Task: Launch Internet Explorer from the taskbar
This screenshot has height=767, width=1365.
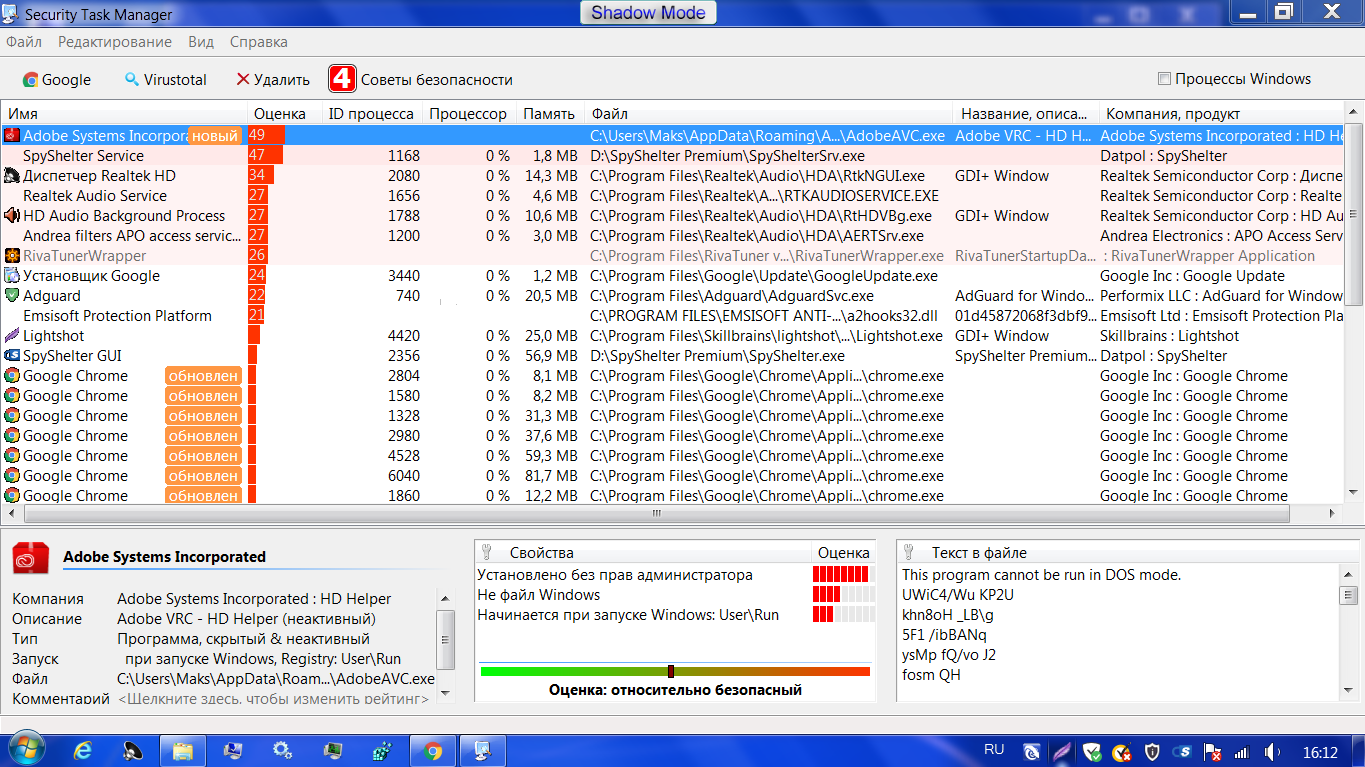Action: (82, 750)
